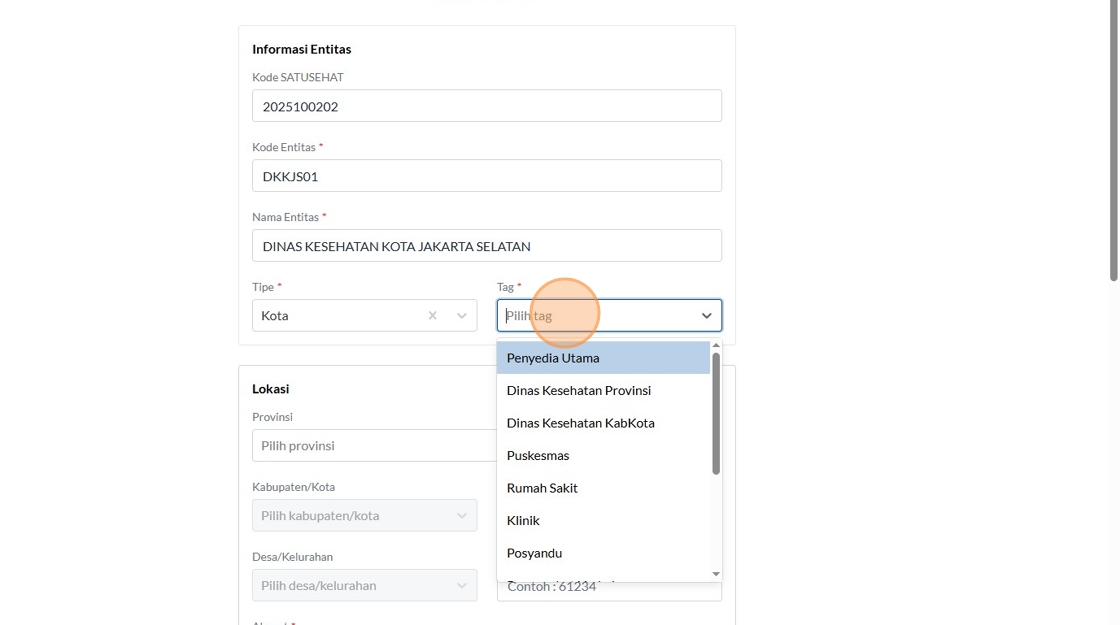Expand the Tipe dropdown chevron

coord(462,316)
